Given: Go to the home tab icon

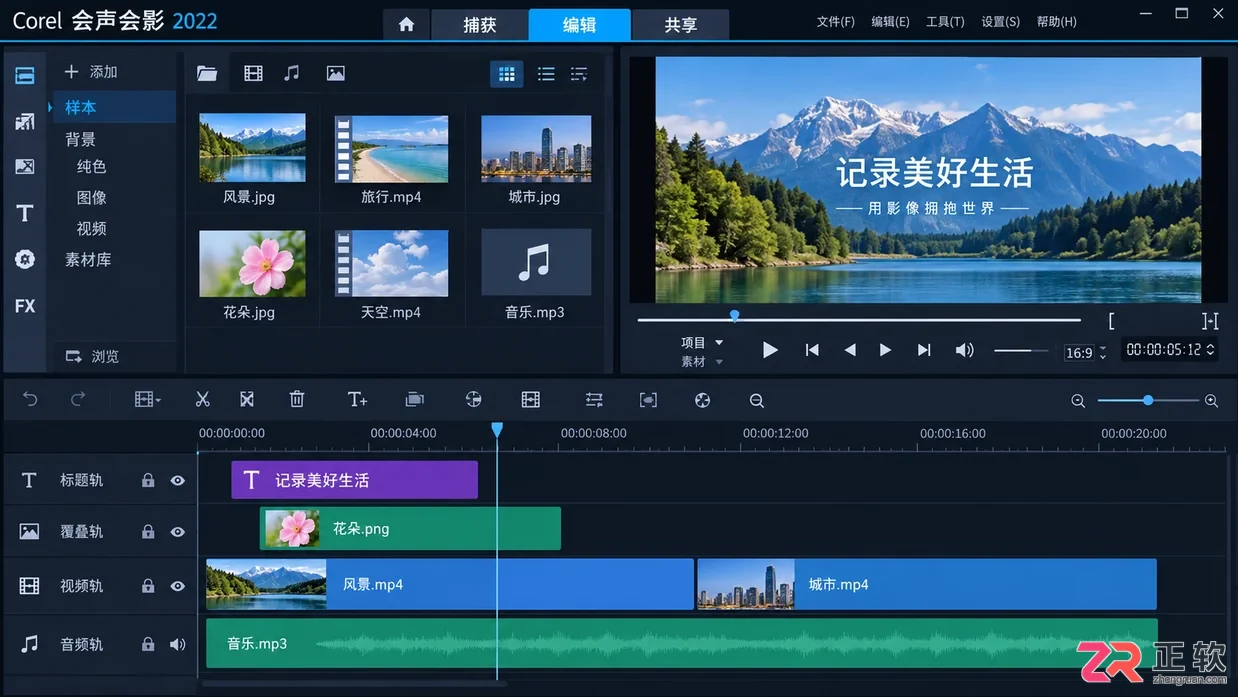Looking at the screenshot, I should (x=406, y=24).
